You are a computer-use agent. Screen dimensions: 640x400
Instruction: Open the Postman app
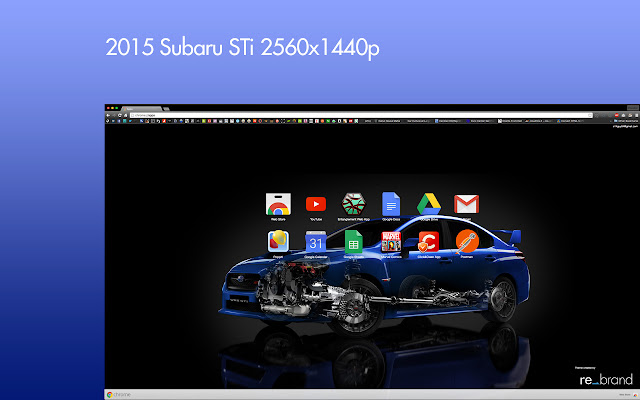(467, 241)
